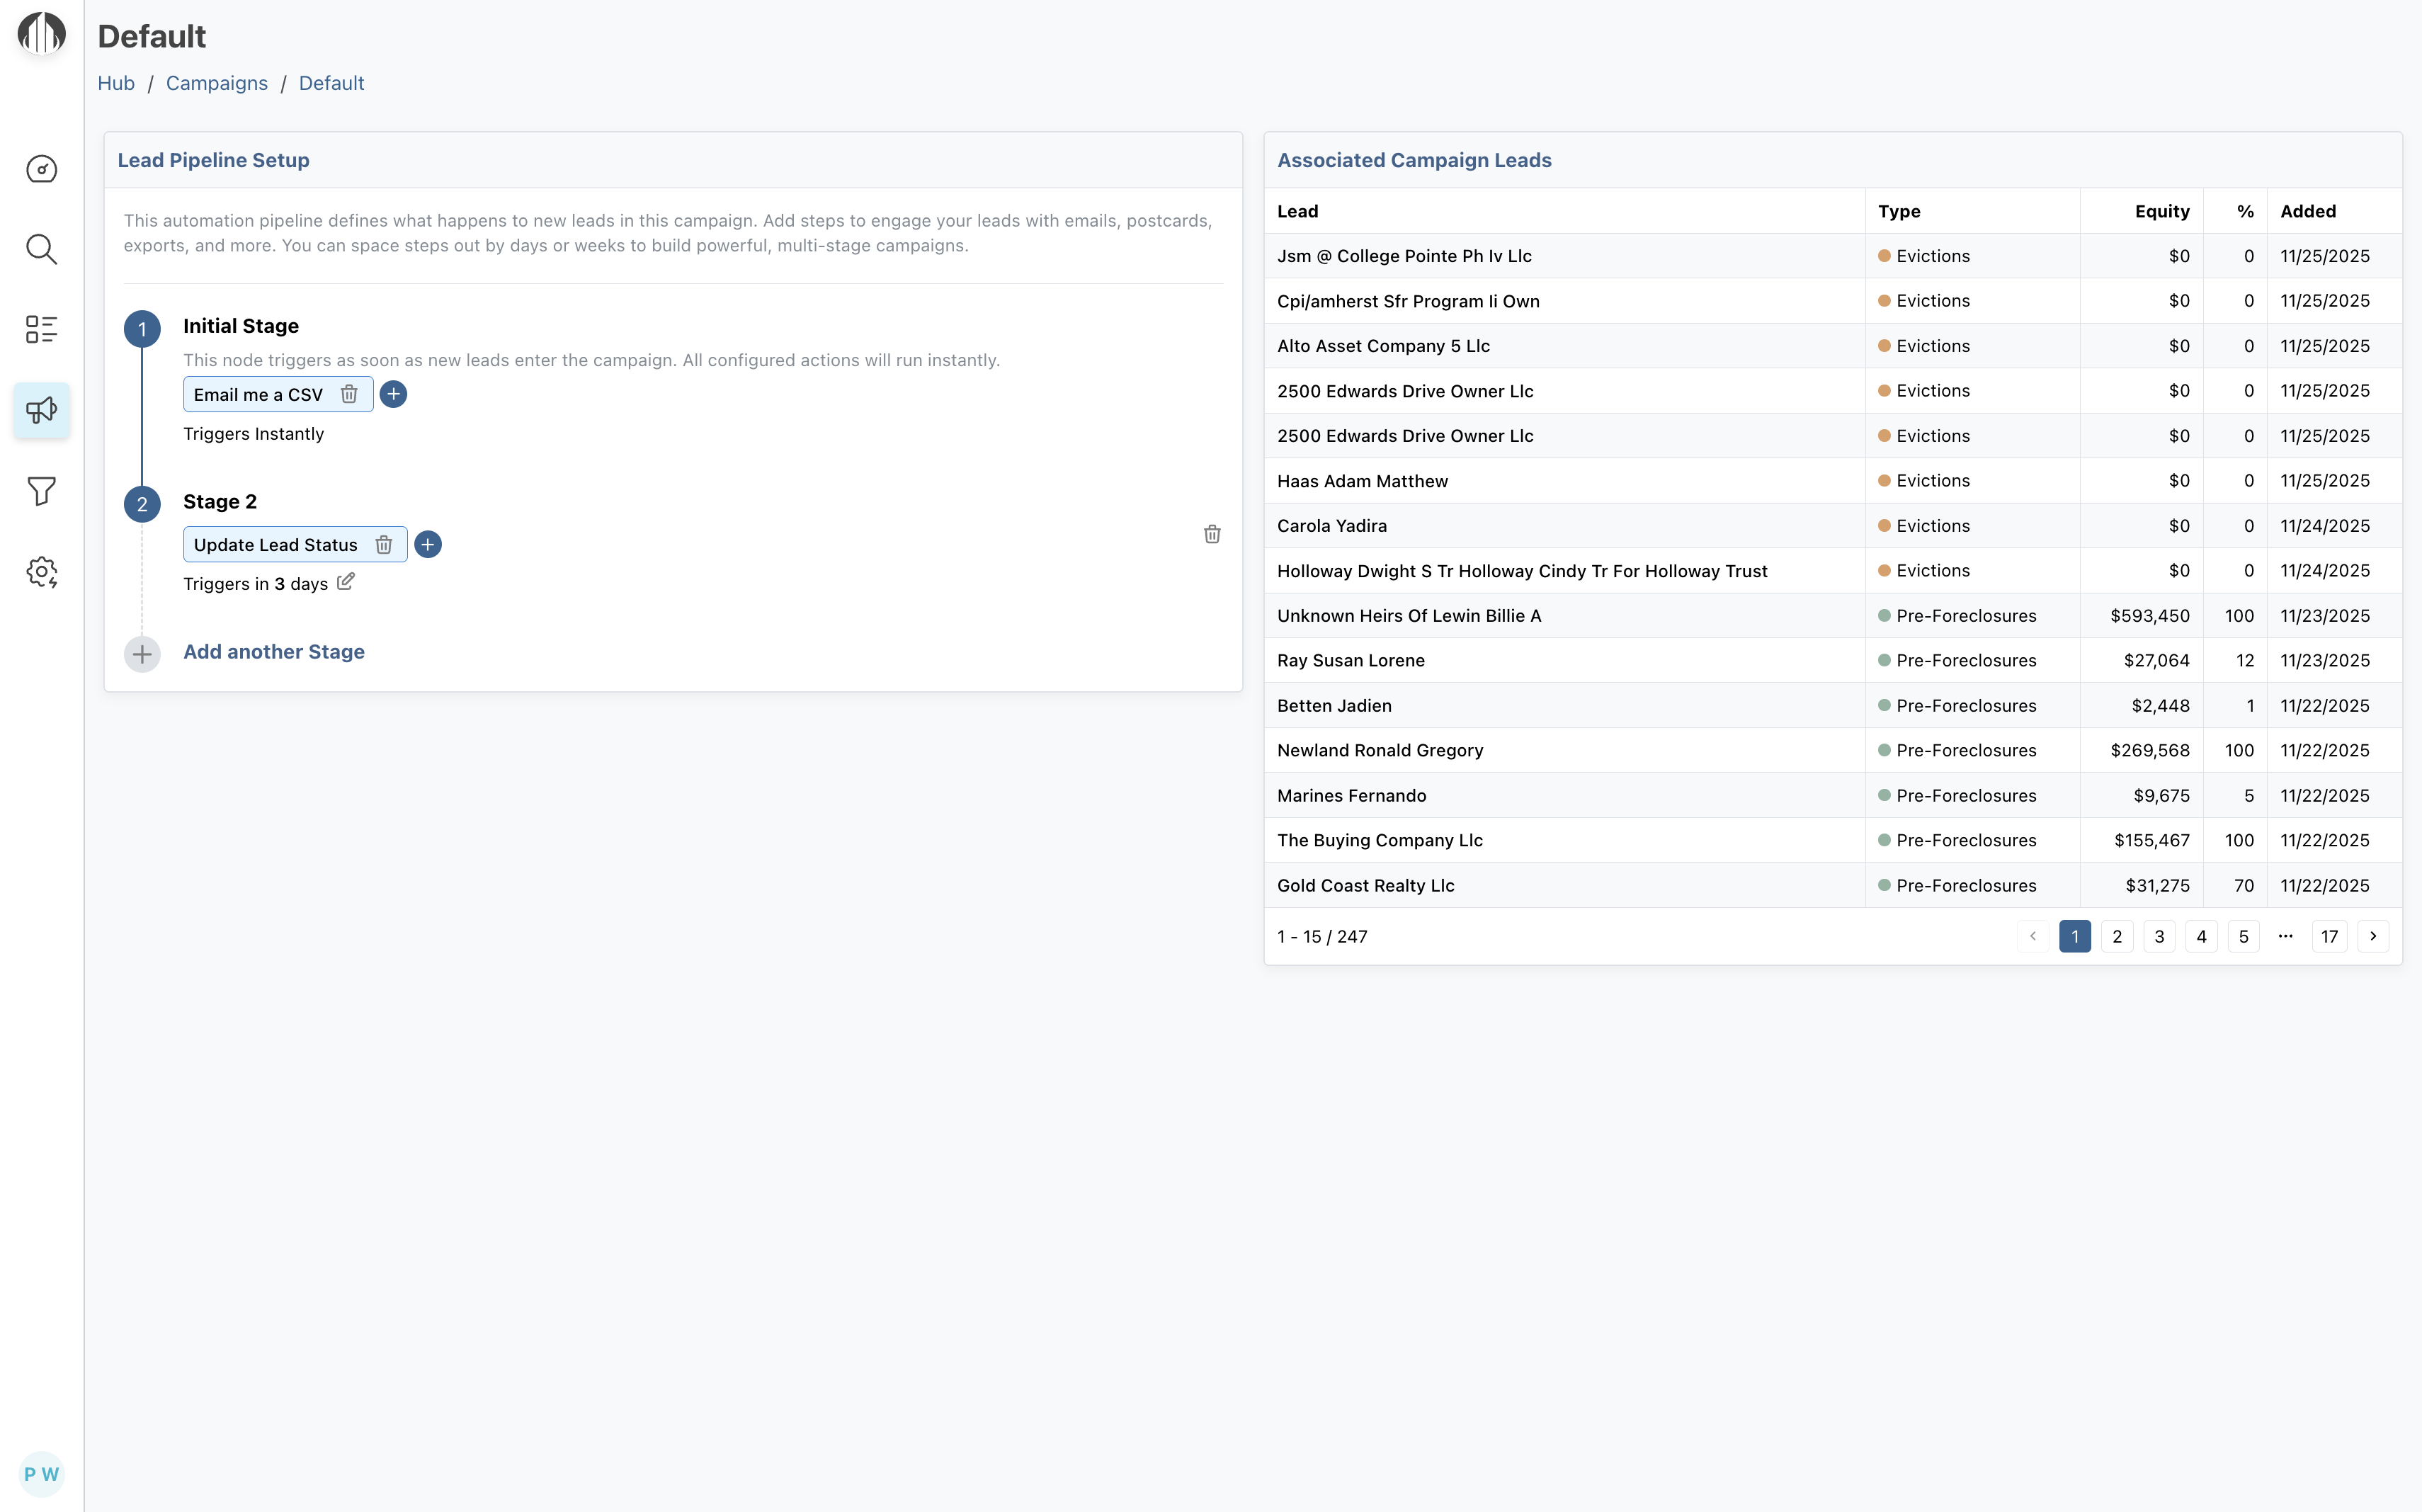Go to the previous page of leads
This screenshot has height=1512, width=2422.
[2033, 936]
